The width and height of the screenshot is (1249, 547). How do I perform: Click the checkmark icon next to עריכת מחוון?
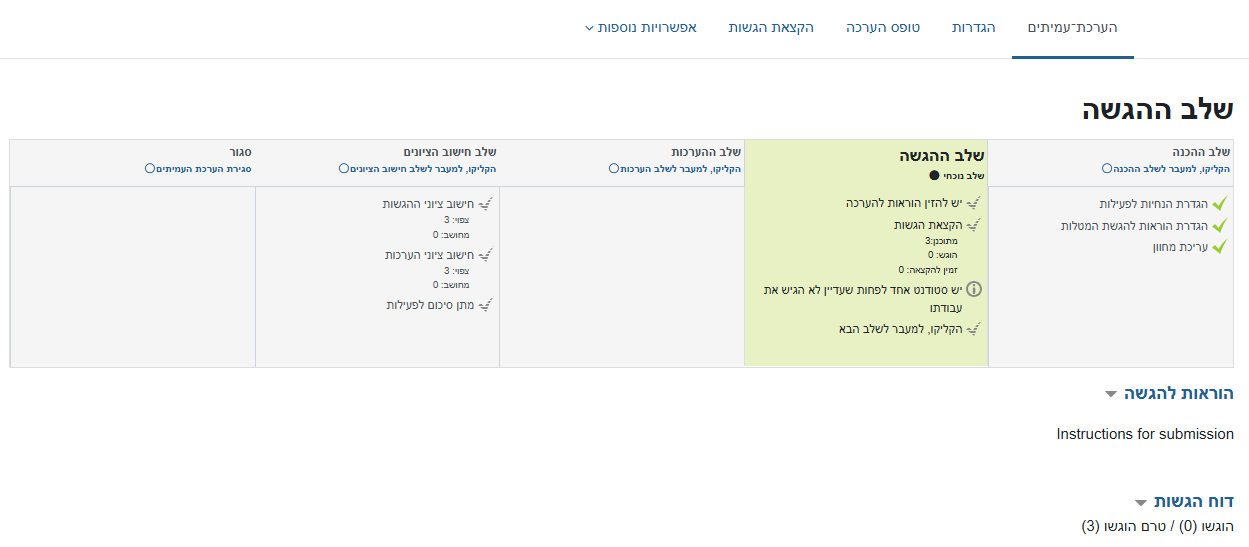click(x=1218, y=247)
